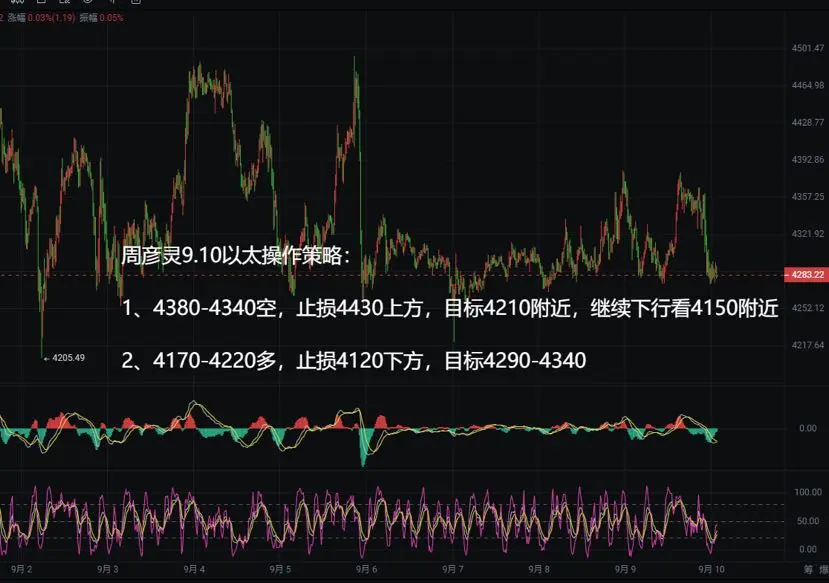Click the 0.00 label of the MACD panel

[x=808, y=429]
